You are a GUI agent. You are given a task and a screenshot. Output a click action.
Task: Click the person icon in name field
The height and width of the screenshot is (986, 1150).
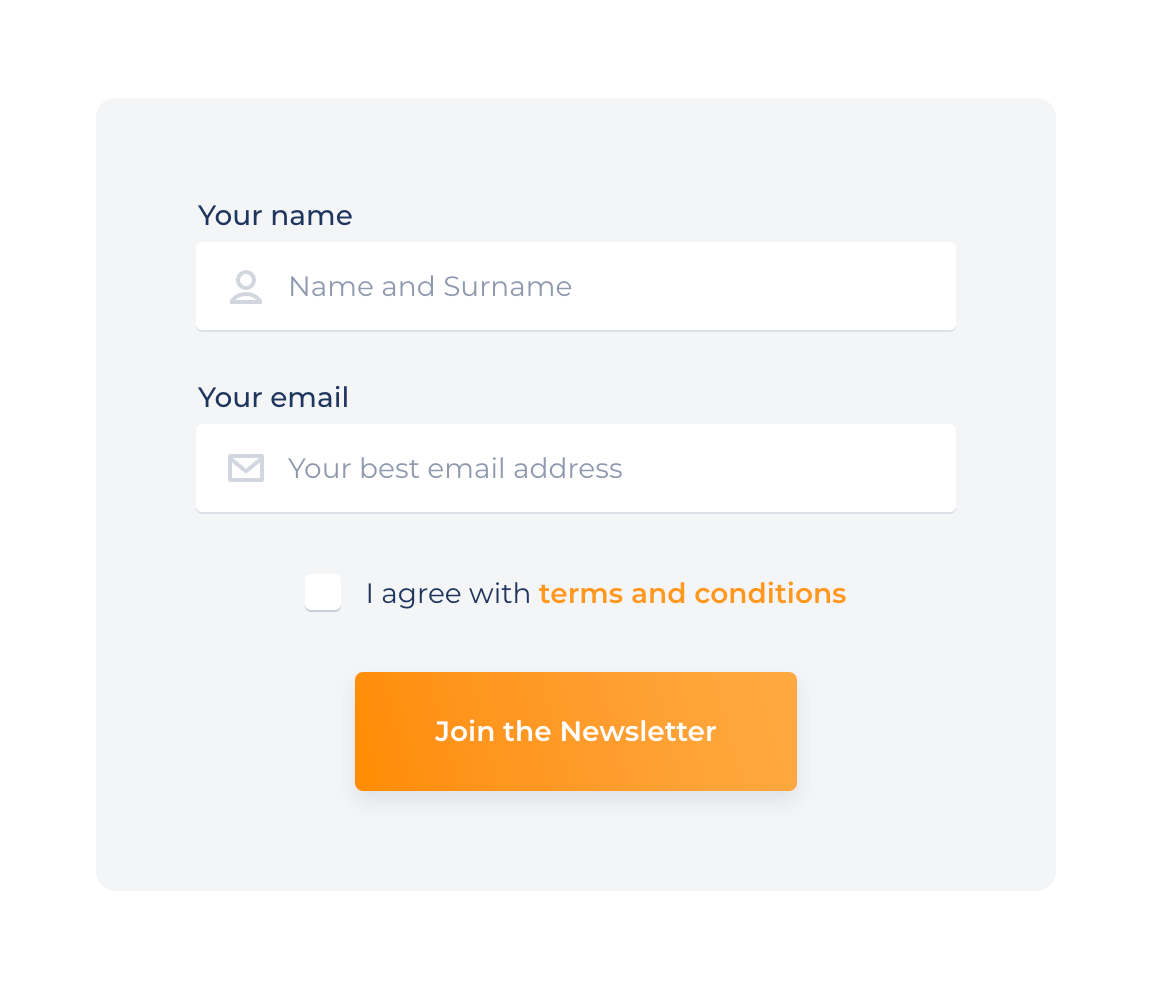click(246, 287)
